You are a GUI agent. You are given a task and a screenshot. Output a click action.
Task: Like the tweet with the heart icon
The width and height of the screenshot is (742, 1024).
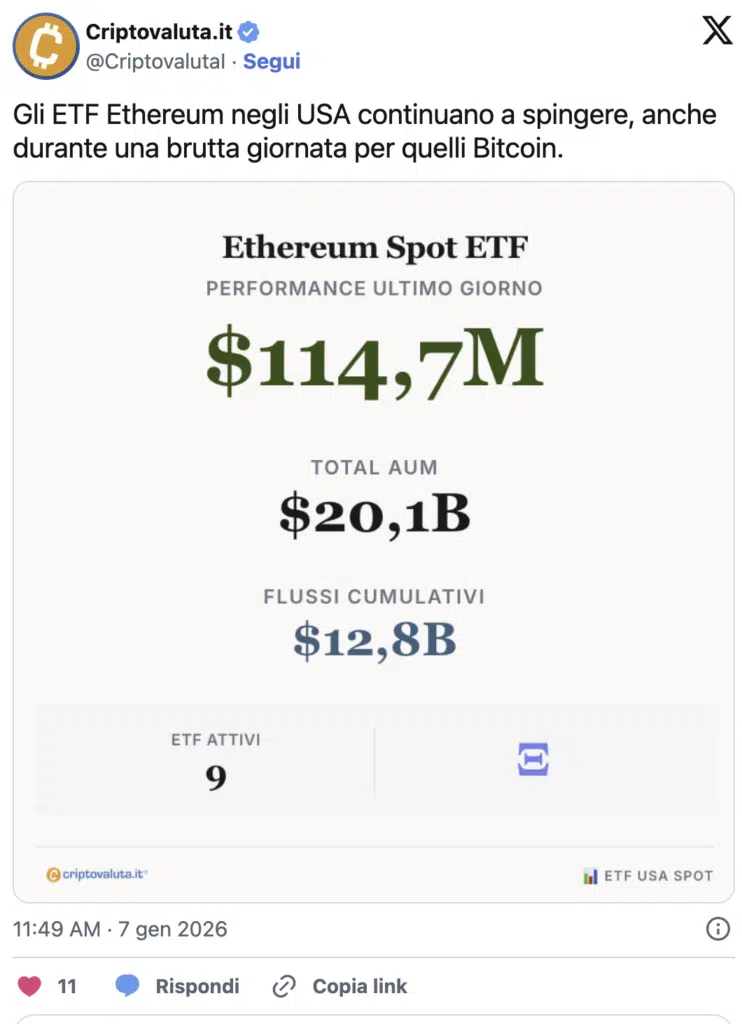[x=30, y=986]
